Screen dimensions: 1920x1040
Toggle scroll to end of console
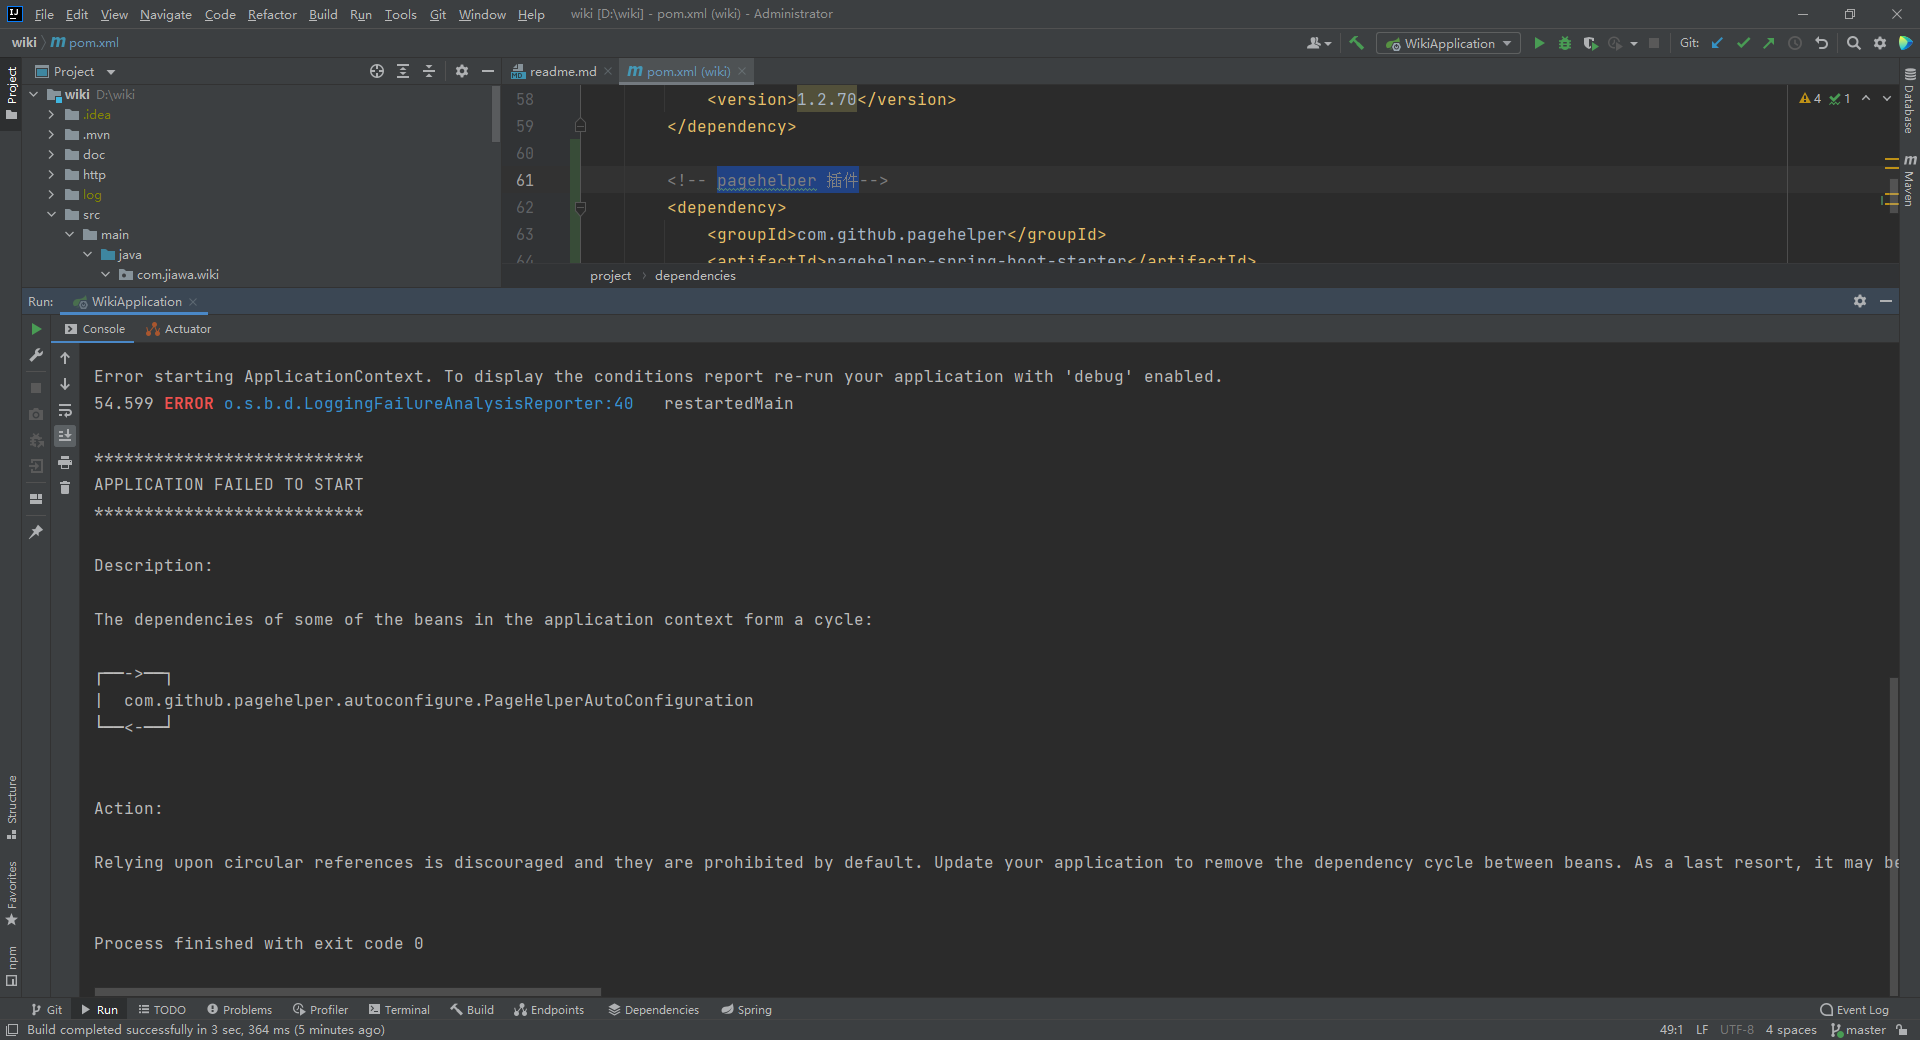(x=65, y=436)
